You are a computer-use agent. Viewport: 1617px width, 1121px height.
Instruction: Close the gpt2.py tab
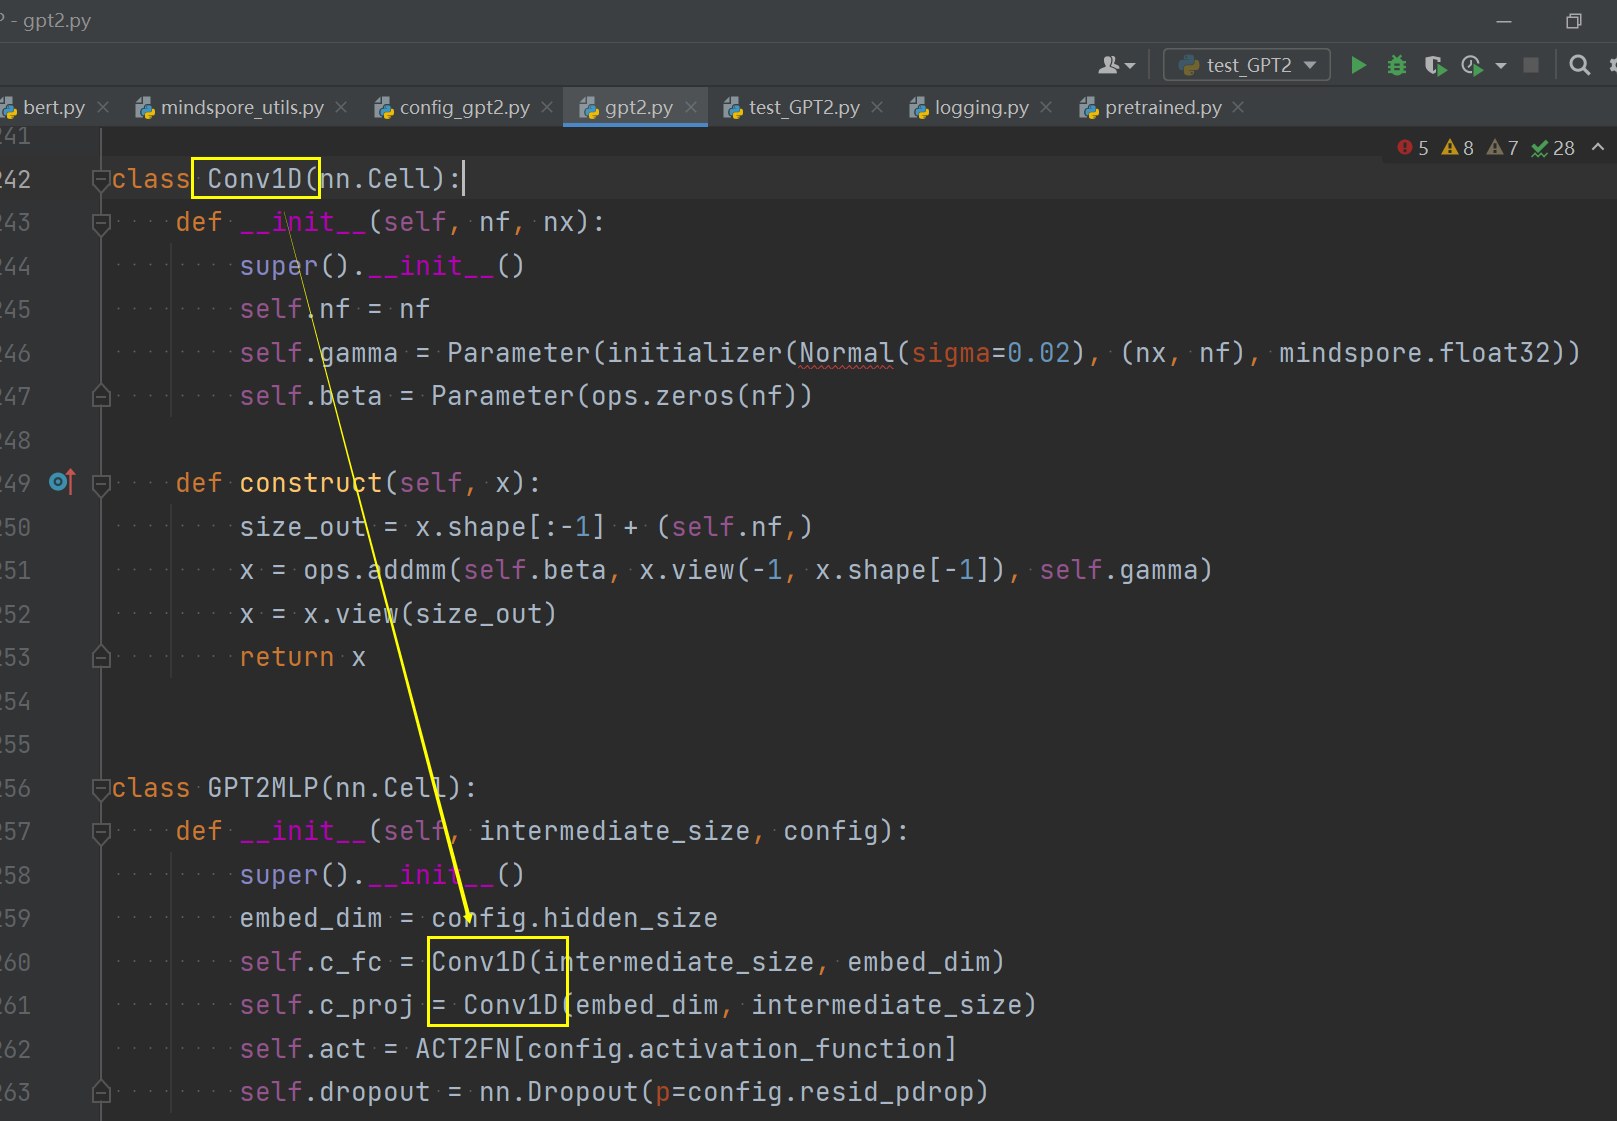coord(691,107)
